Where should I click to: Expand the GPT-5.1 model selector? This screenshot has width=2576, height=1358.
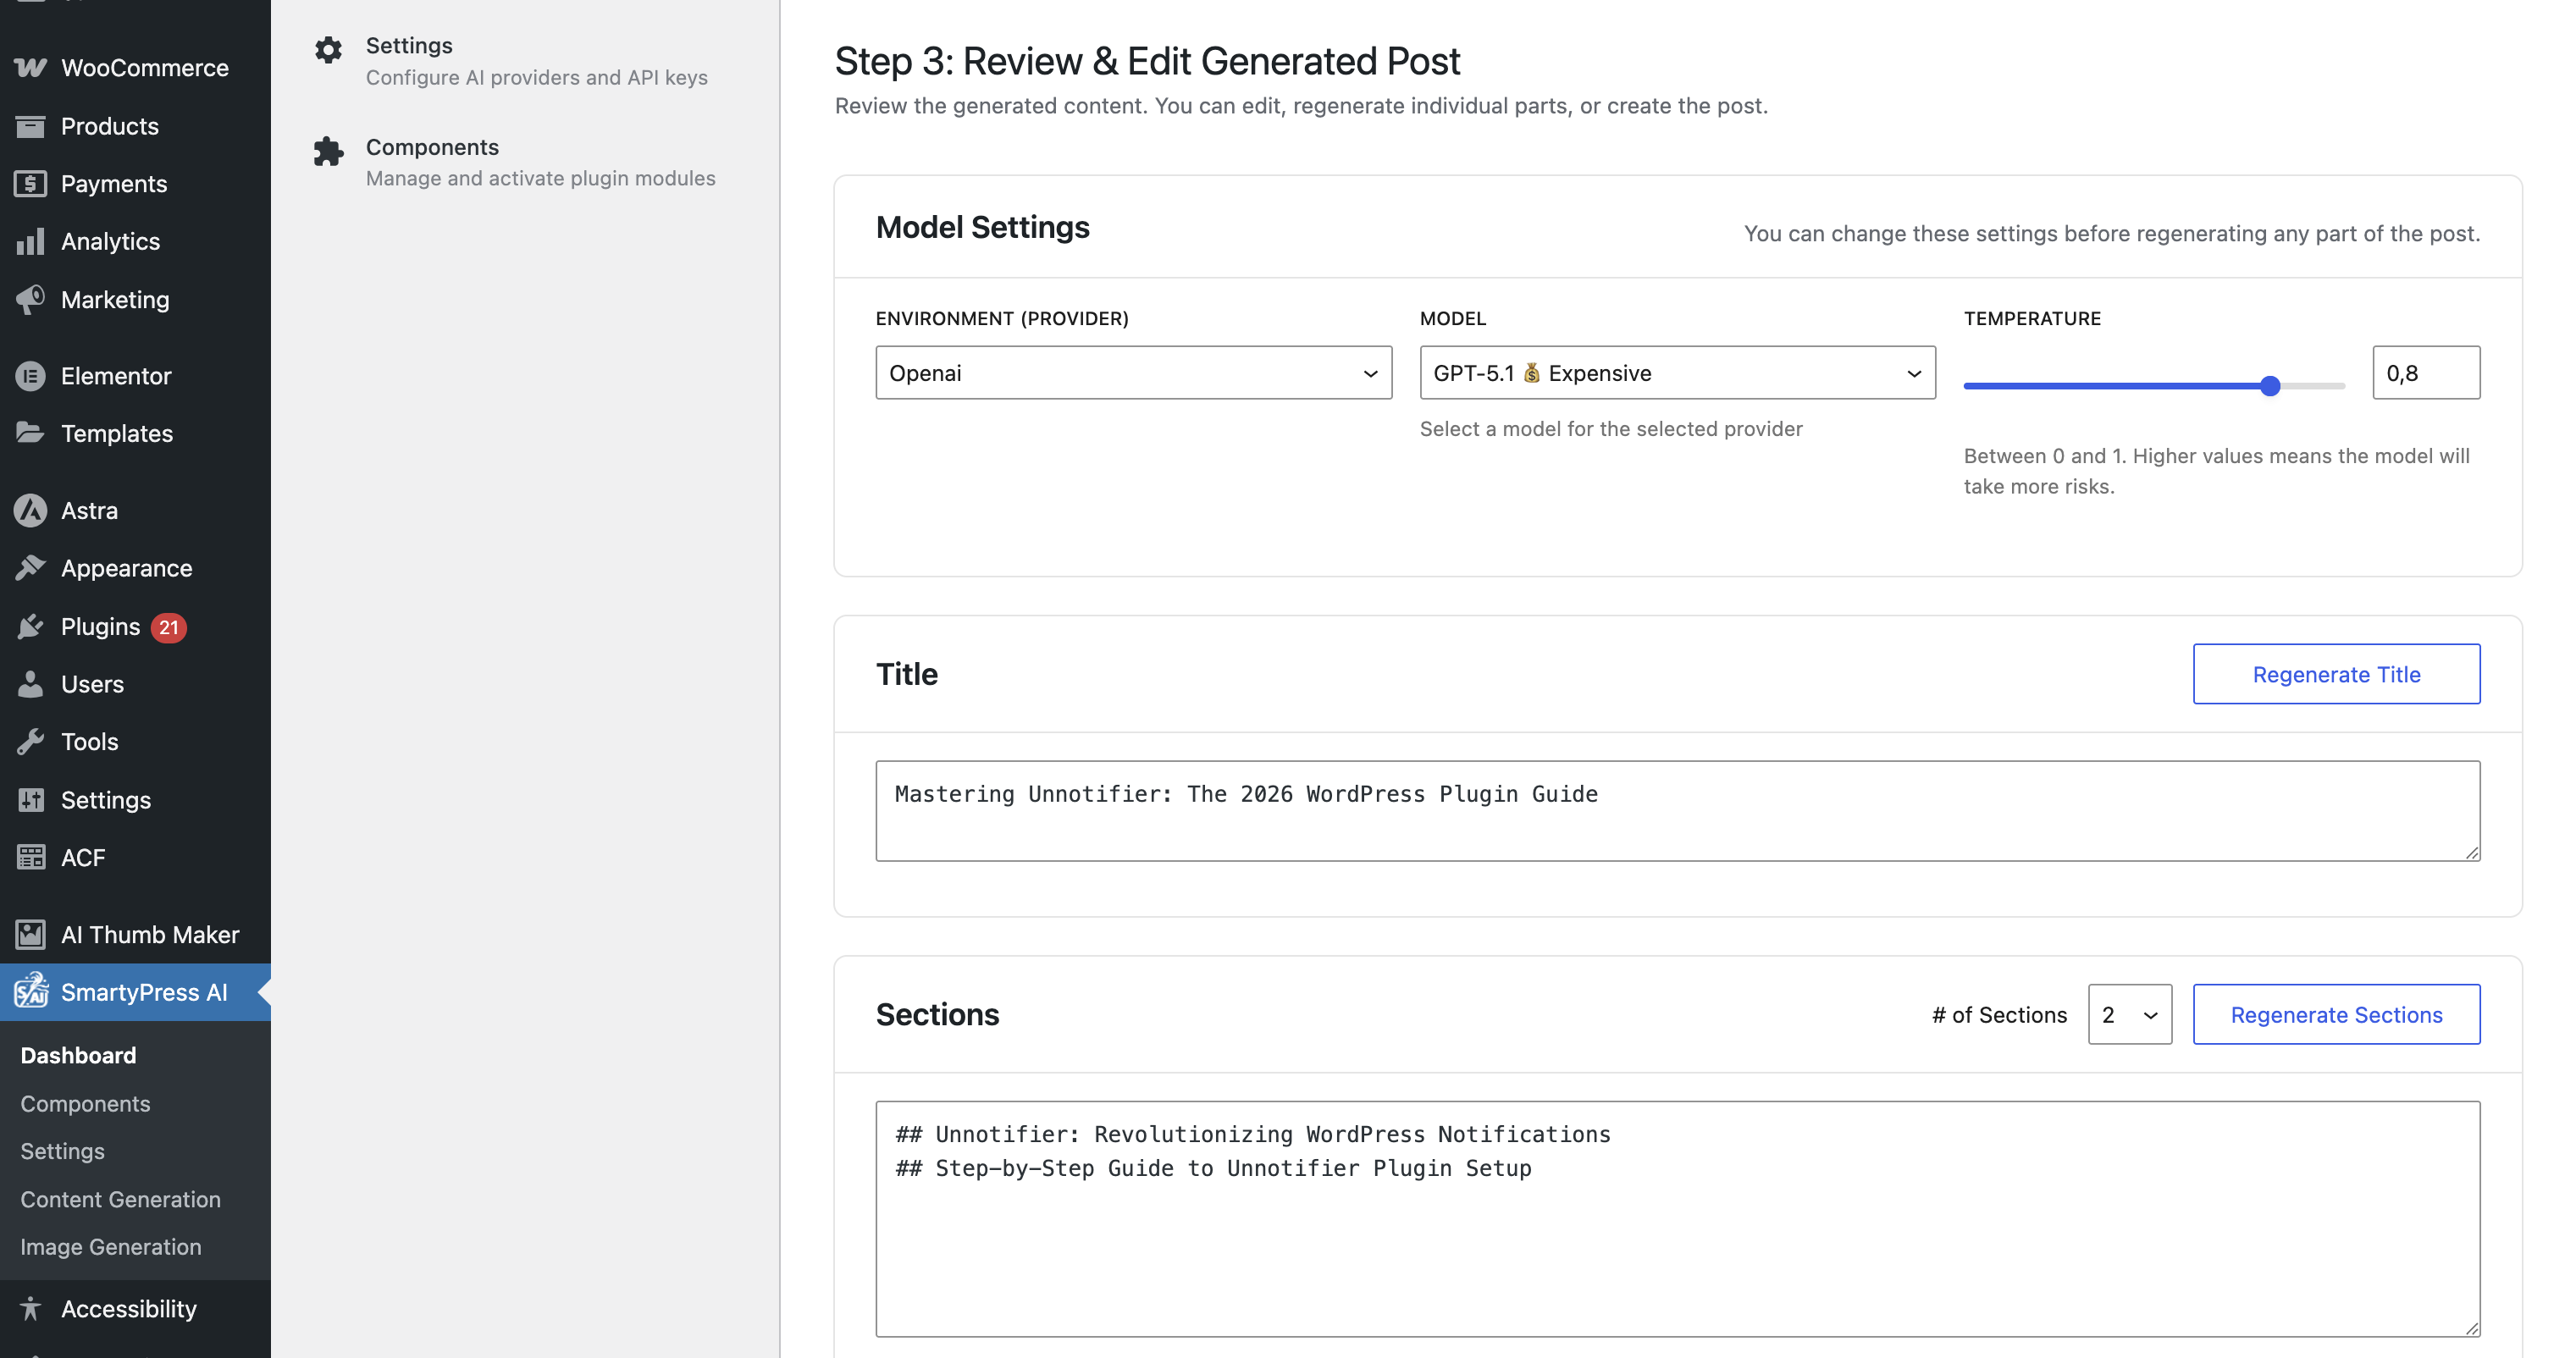[x=1676, y=372]
